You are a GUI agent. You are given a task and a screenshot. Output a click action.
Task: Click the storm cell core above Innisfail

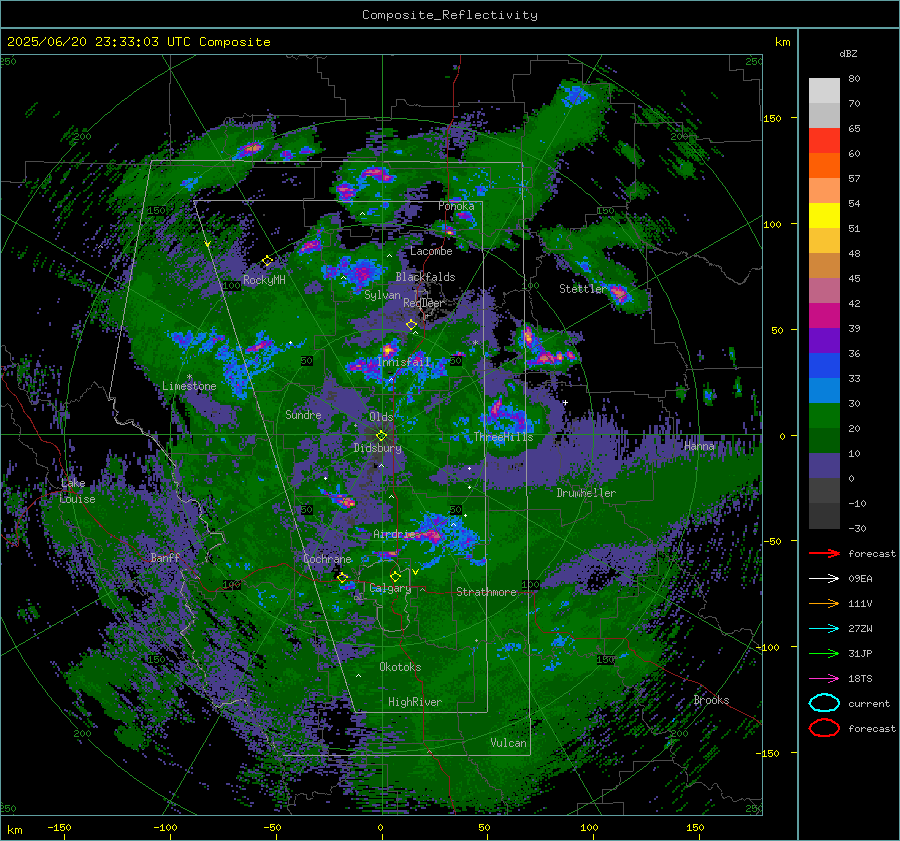389,349
